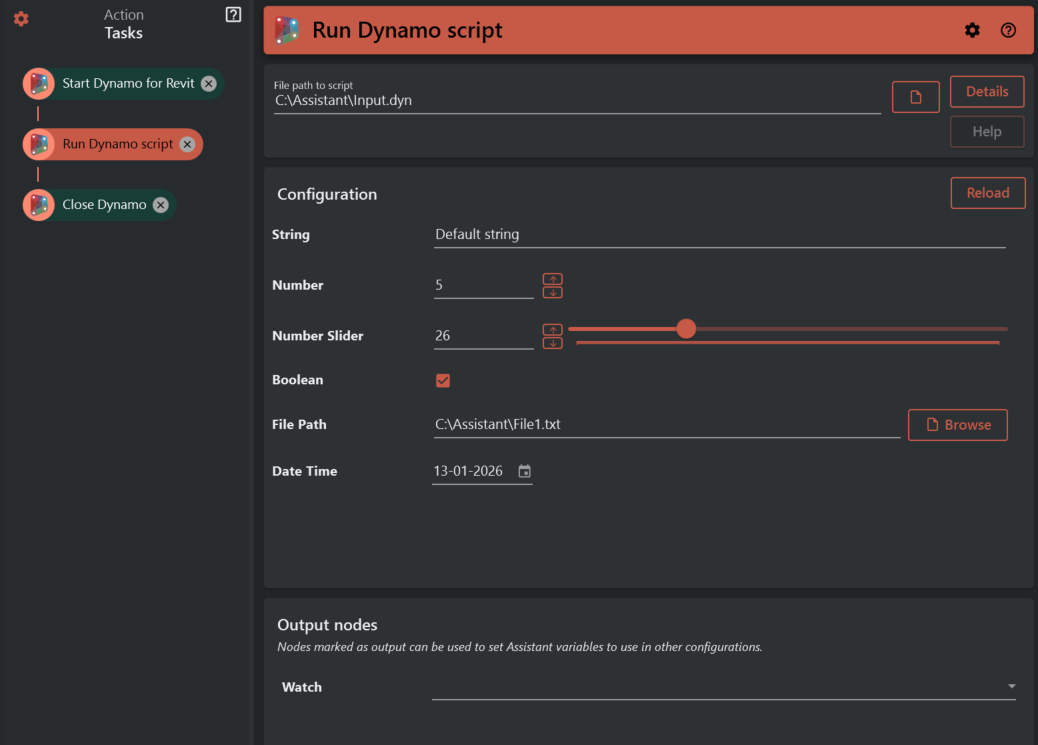Remove the Run Dynamo script task with its X
Screen dimensions: 1038x745
coord(187,144)
